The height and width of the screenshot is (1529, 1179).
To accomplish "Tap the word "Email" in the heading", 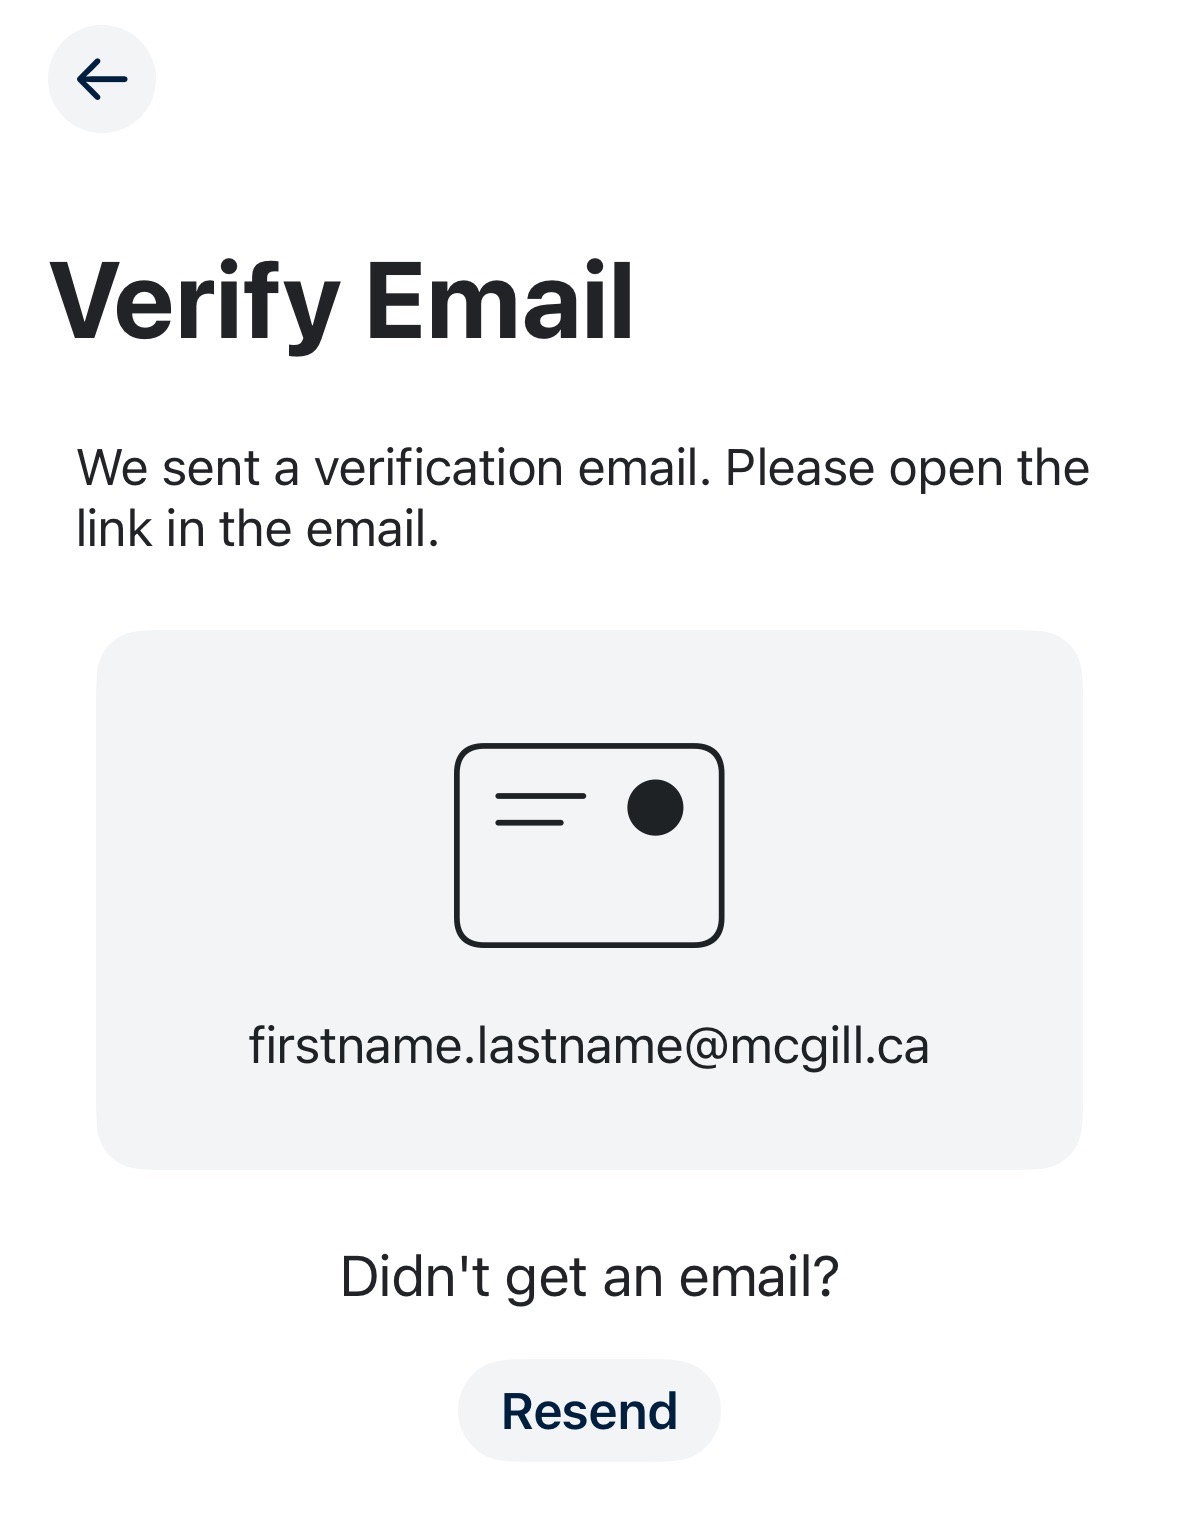I will [x=500, y=301].
